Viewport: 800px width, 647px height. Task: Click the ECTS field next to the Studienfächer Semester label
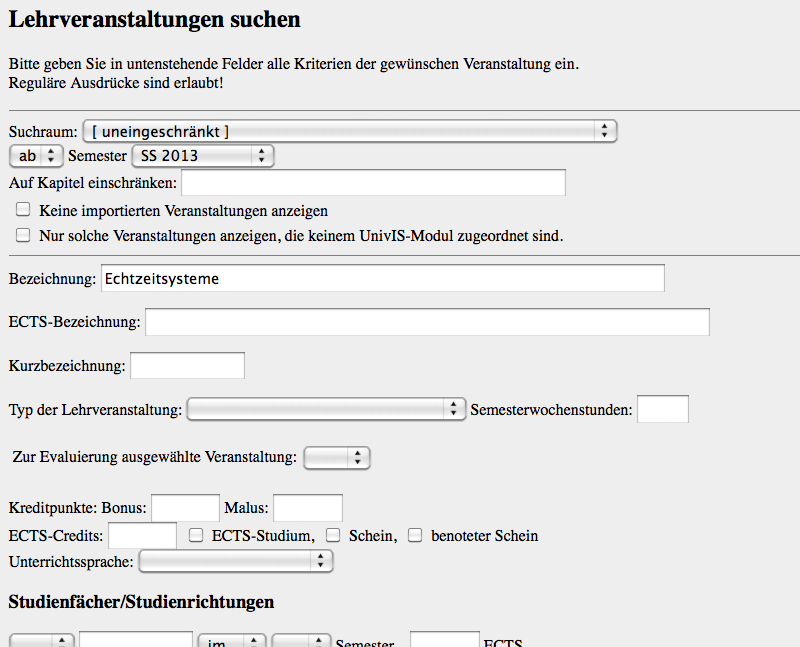[445, 639]
